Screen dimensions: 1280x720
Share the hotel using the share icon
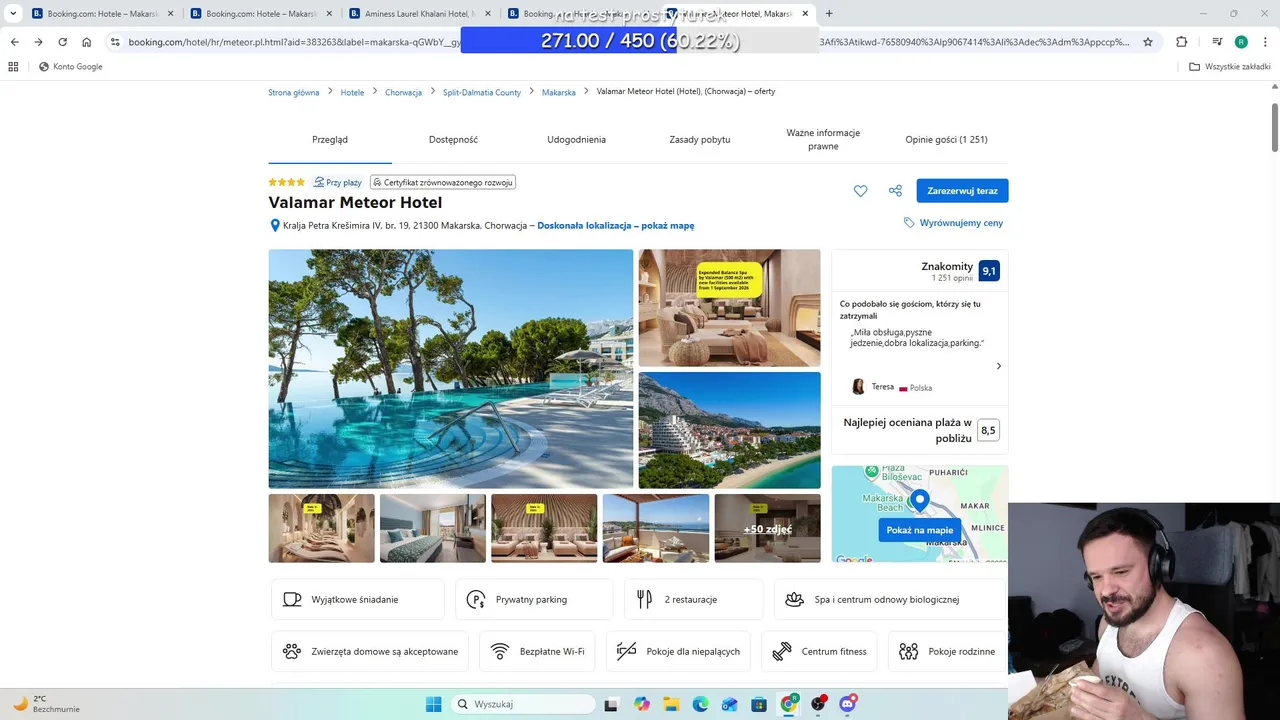895,191
